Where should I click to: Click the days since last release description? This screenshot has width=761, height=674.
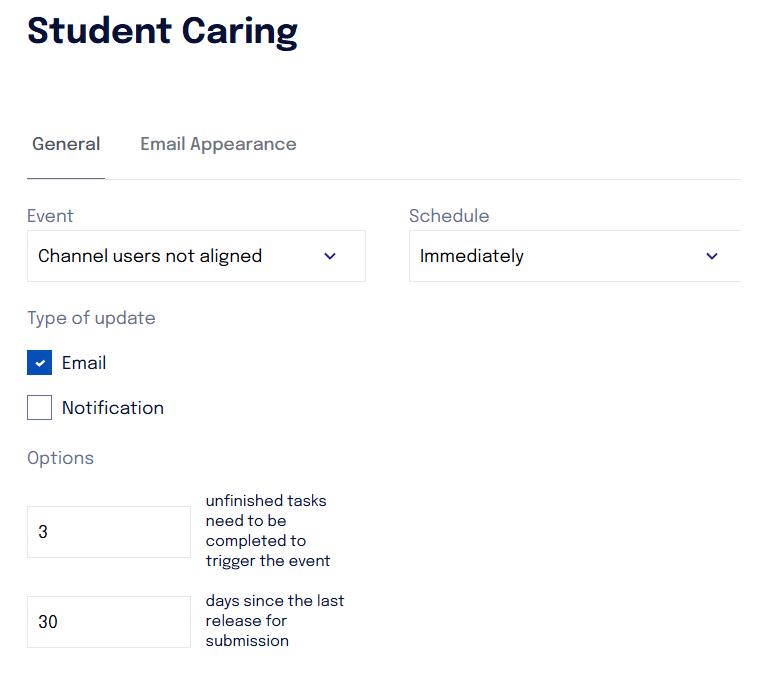[x=274, y=621]
